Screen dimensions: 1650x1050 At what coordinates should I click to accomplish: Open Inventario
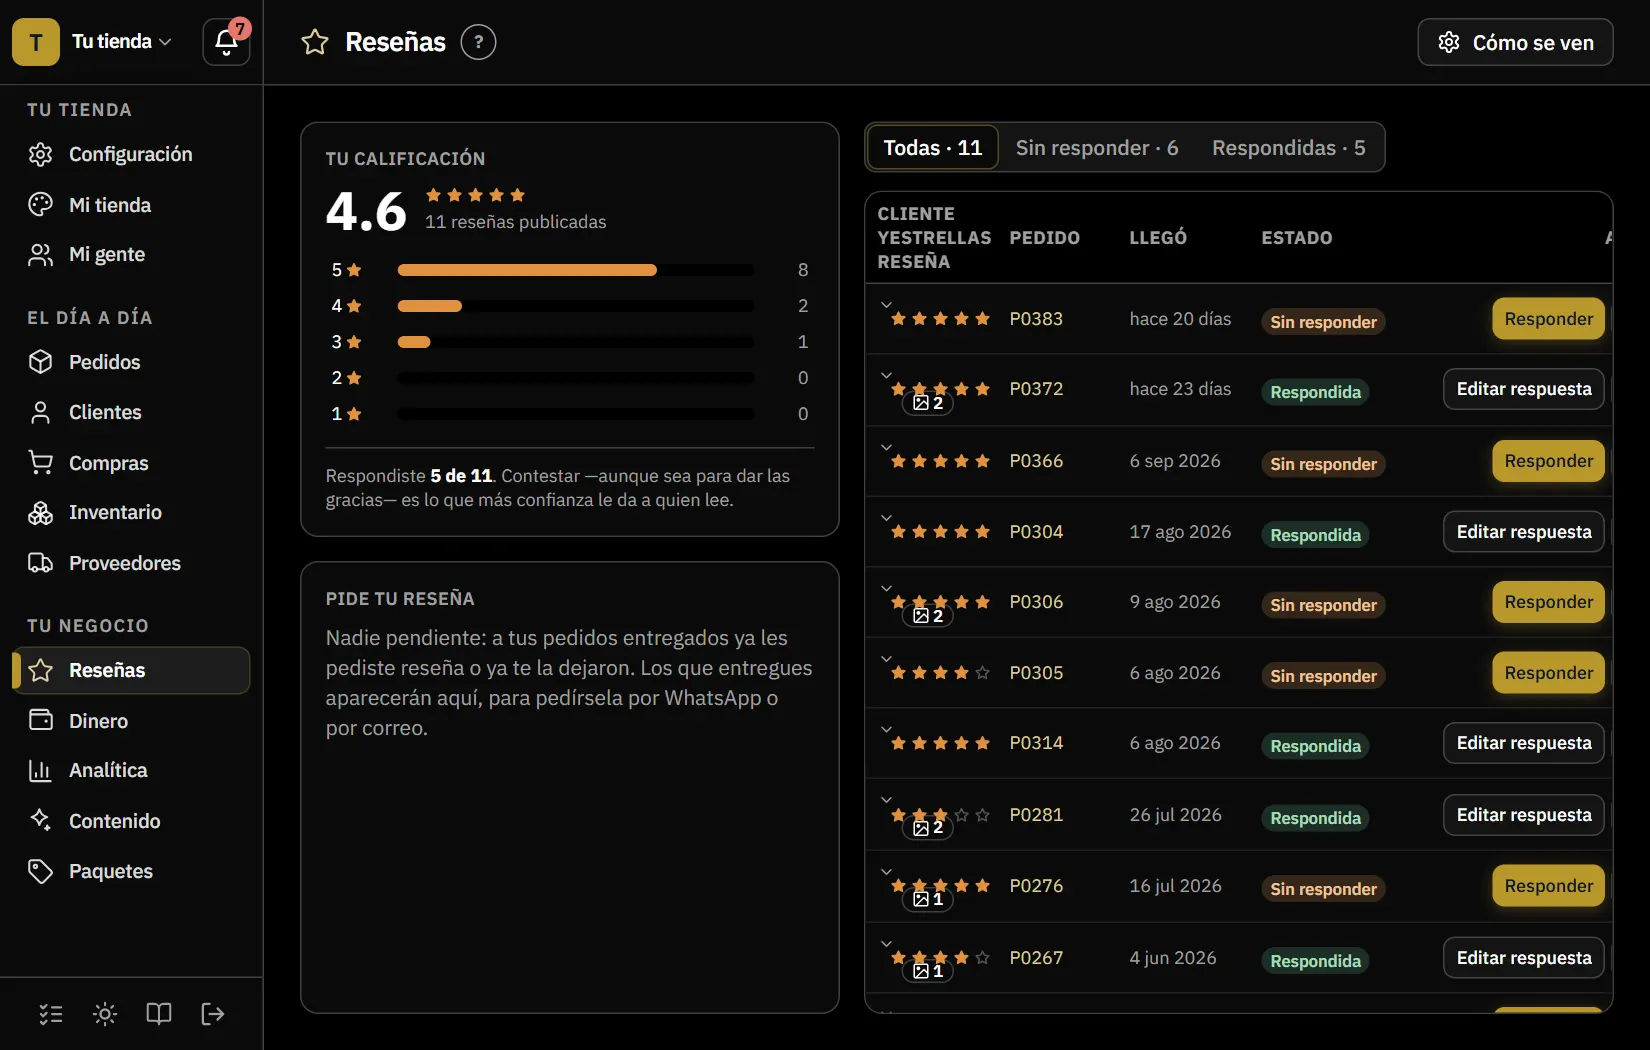(x=131, y=513)
